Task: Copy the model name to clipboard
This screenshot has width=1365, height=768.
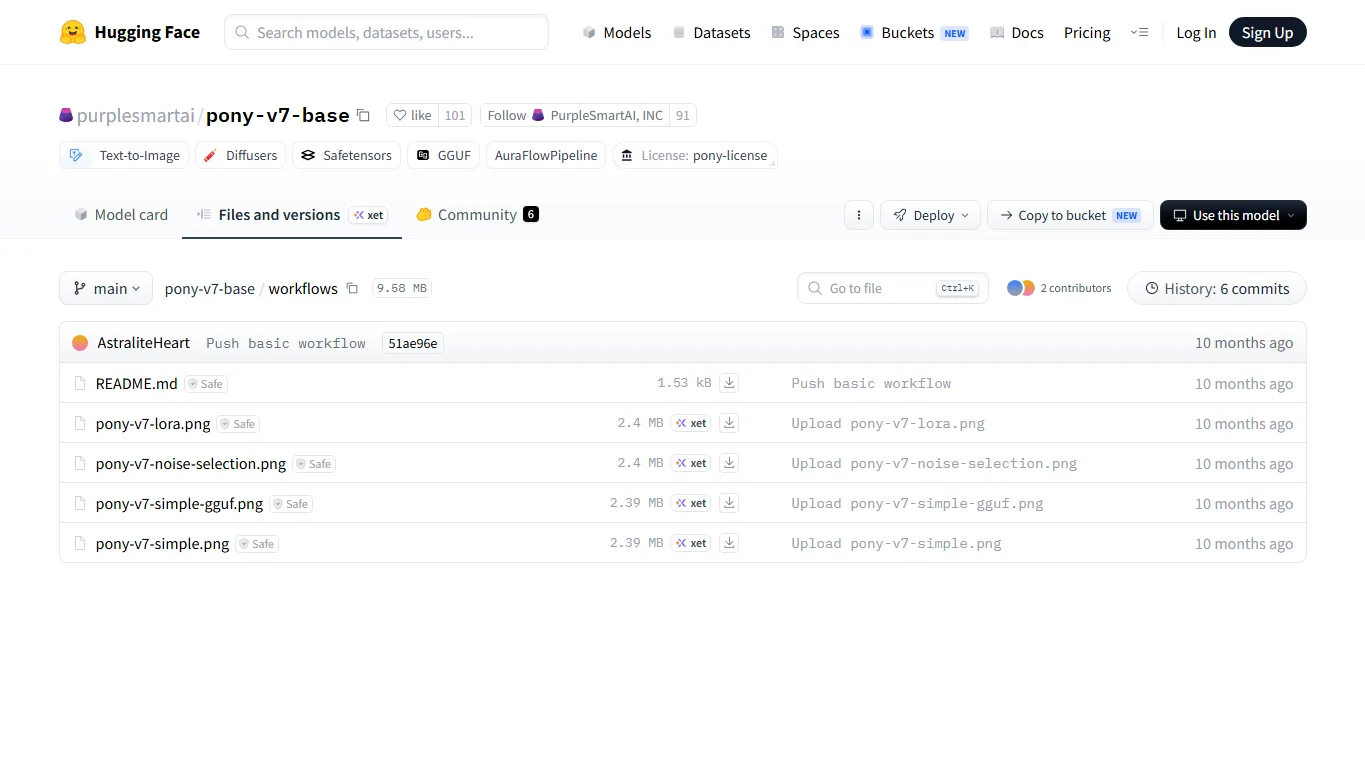Action: tap(363, 115)
